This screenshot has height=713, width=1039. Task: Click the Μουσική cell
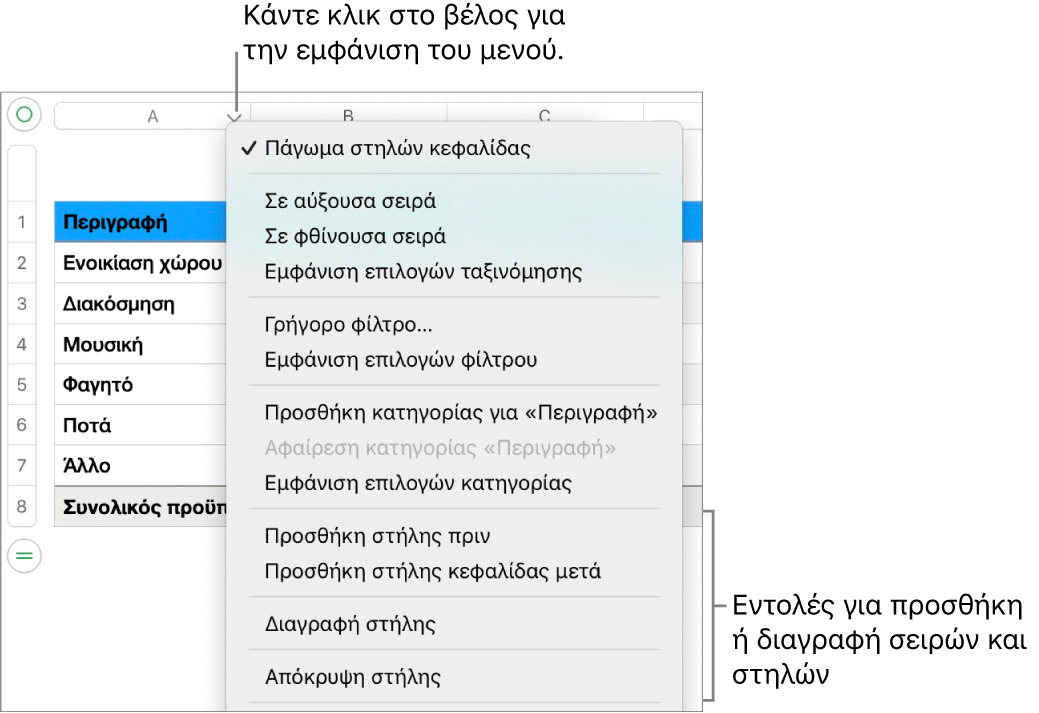tap(140, 345)
